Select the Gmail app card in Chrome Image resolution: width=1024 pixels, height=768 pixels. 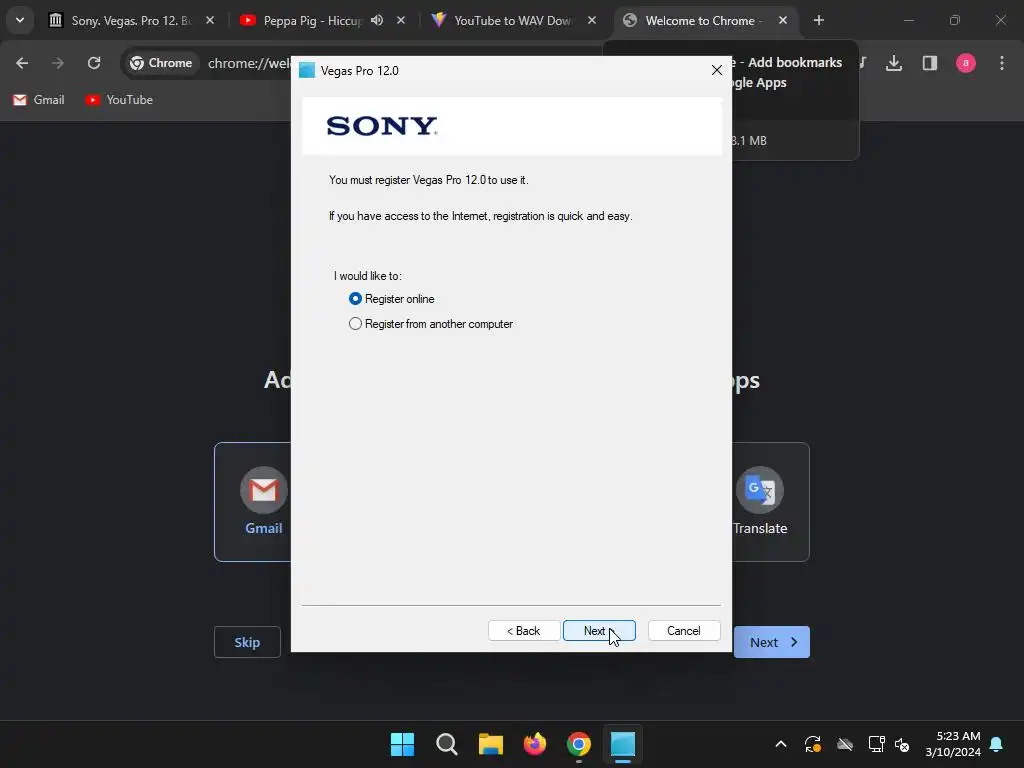point(253,502)
